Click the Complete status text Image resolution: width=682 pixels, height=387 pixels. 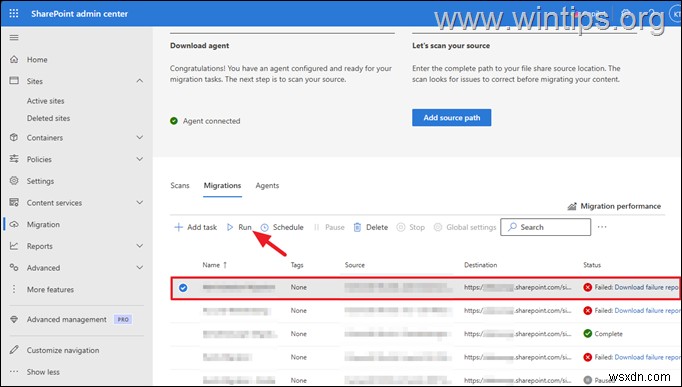[608, 334]
